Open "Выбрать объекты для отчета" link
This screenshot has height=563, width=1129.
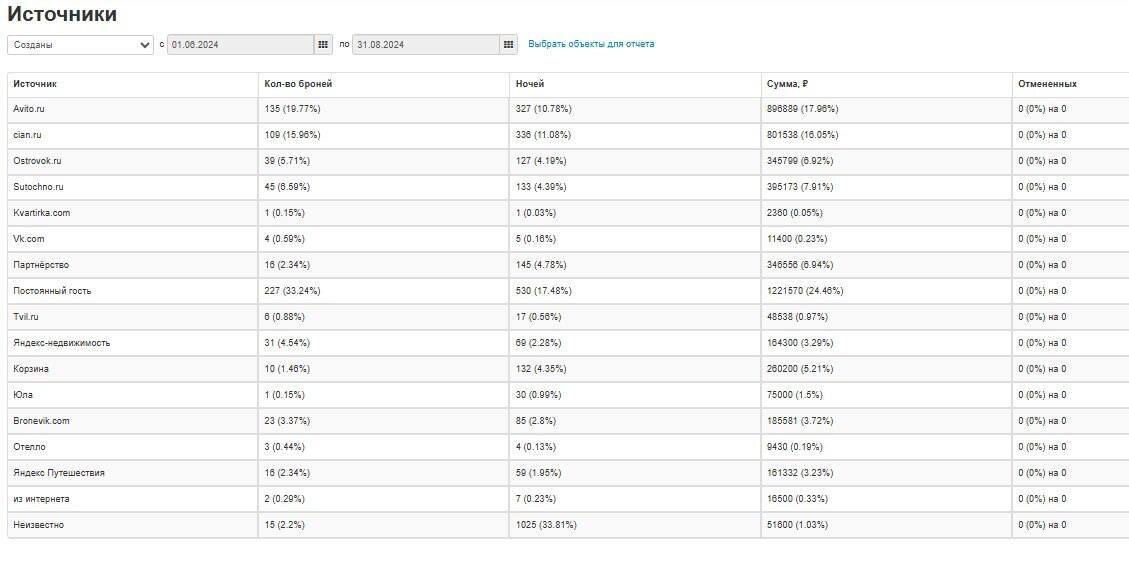(x=591, y=44)
